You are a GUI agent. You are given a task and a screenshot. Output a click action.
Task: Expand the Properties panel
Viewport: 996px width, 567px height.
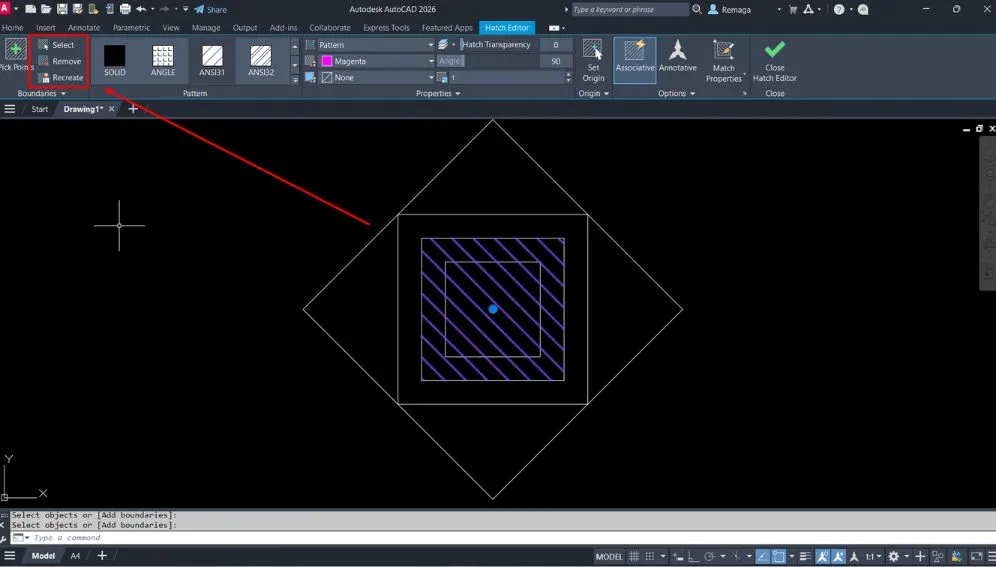[438, 93]
